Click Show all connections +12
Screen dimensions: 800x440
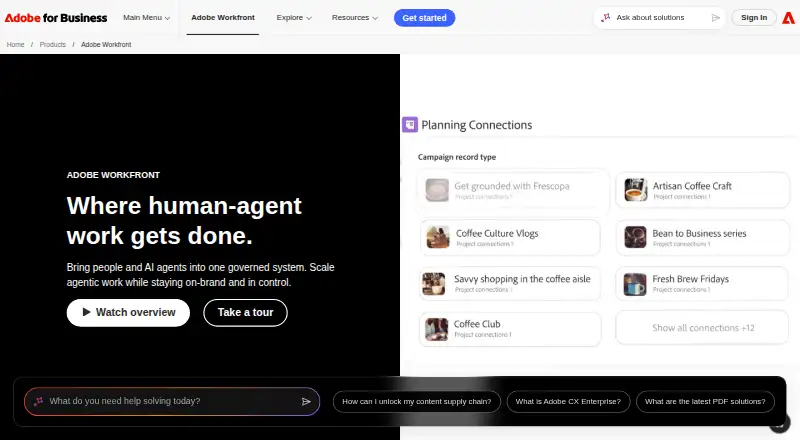point(703,328)
